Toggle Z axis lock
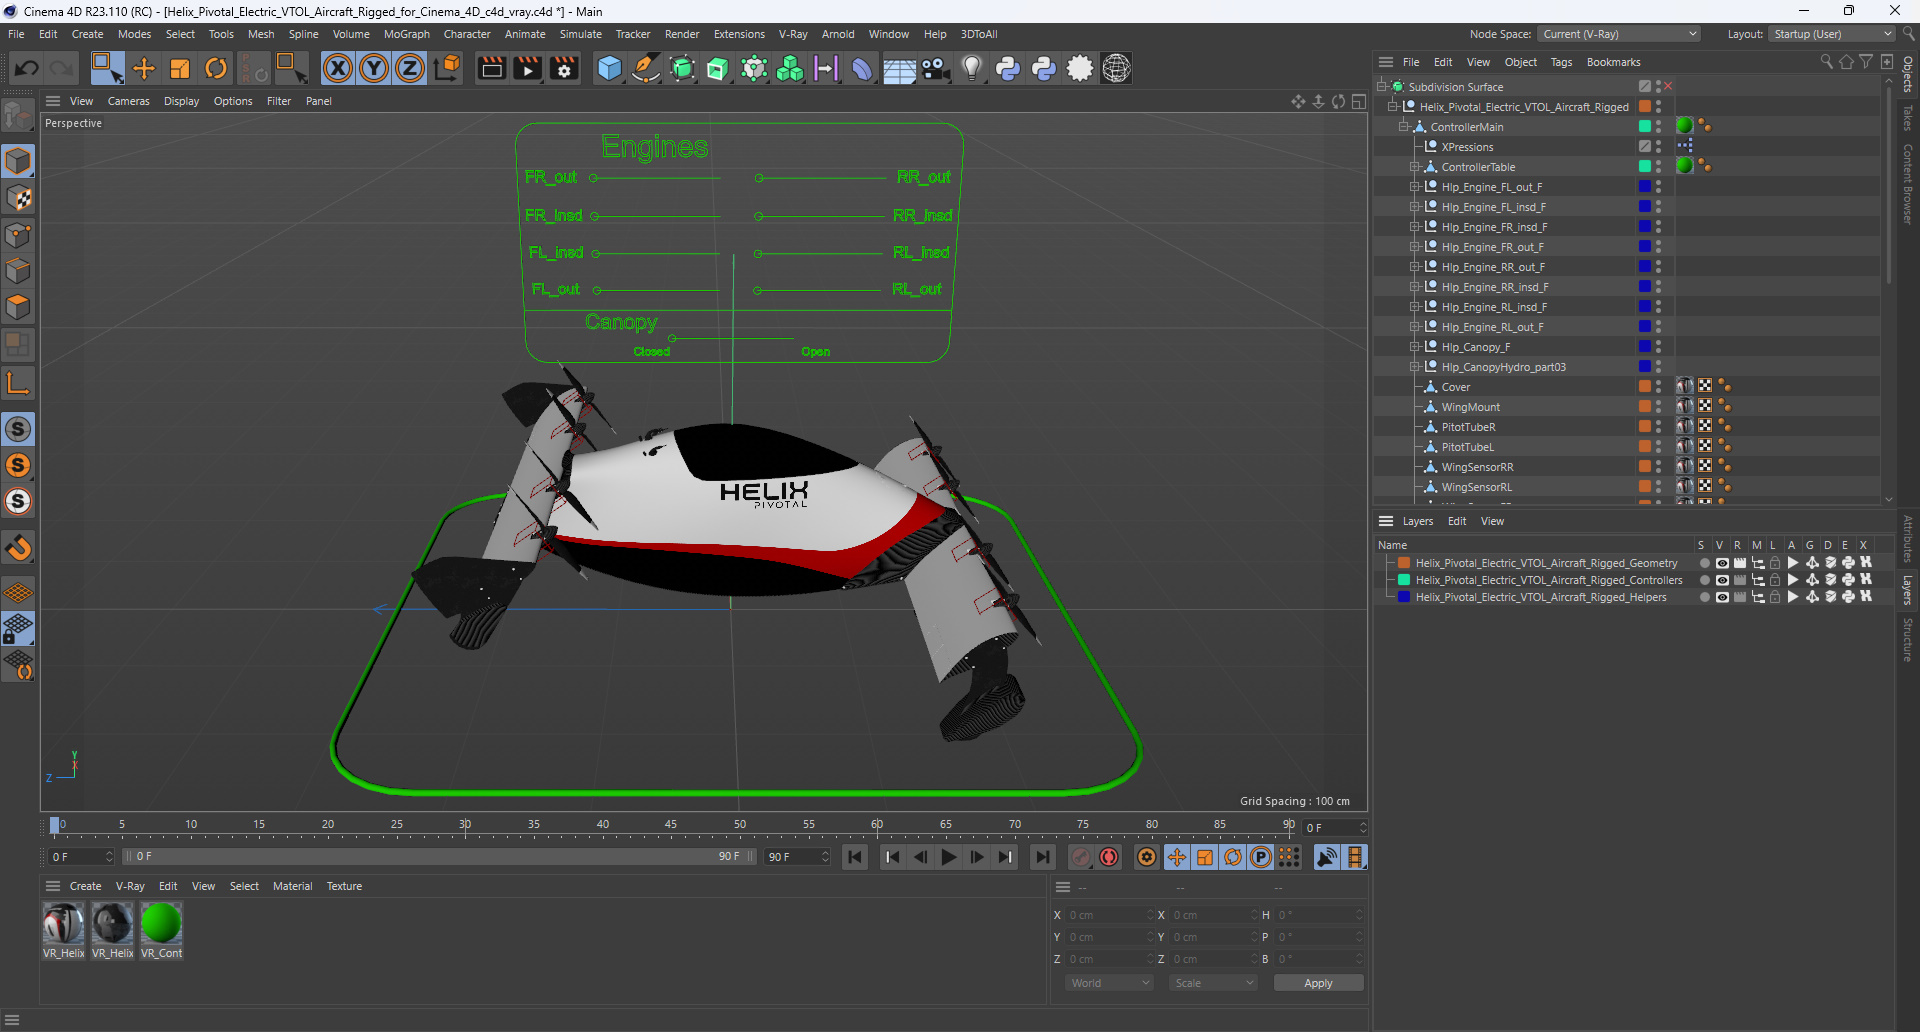The height and width of the screenshot is (1032, 1920). (410, 68)
